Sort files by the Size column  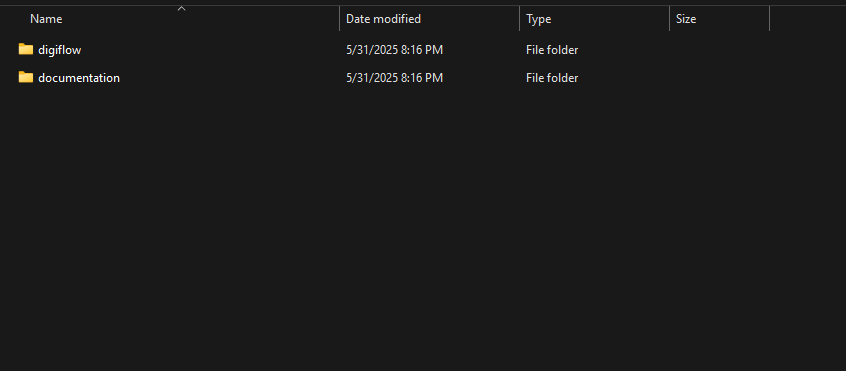[686, 19]
